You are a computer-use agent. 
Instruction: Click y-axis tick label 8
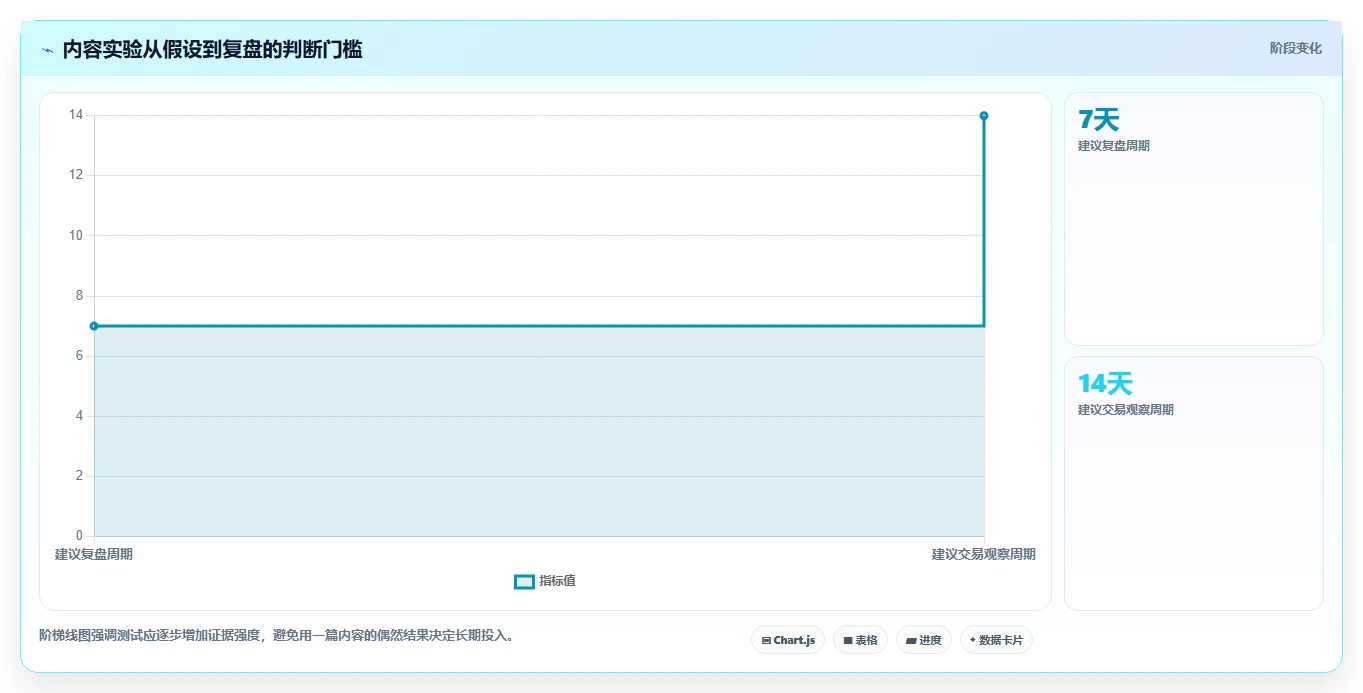click(x=79, y=296)
